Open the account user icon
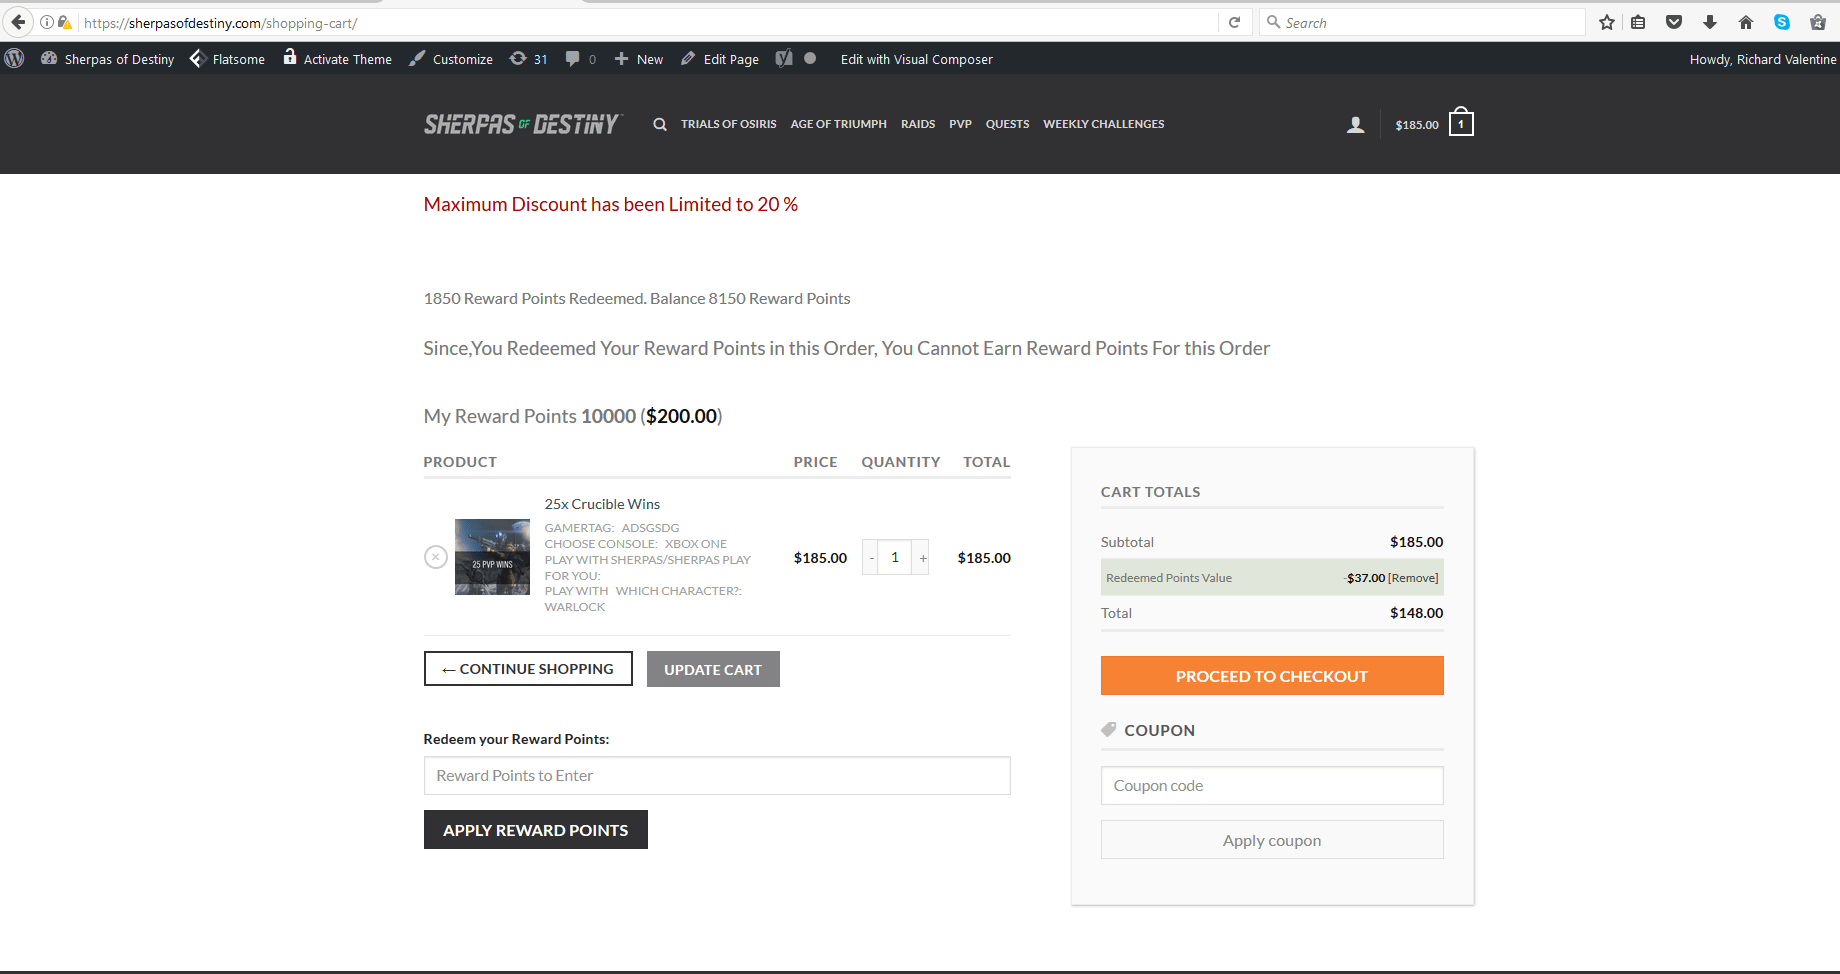1840x974 pixels. [x=1356, y=124]
